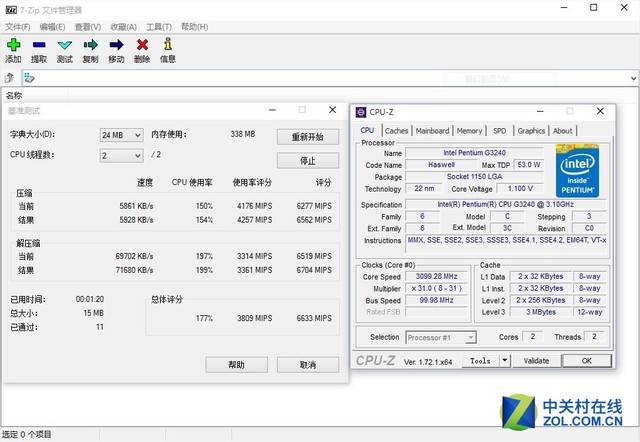
Task: Click the Validate button in CPU-Z
Action: tap(536, 361)
